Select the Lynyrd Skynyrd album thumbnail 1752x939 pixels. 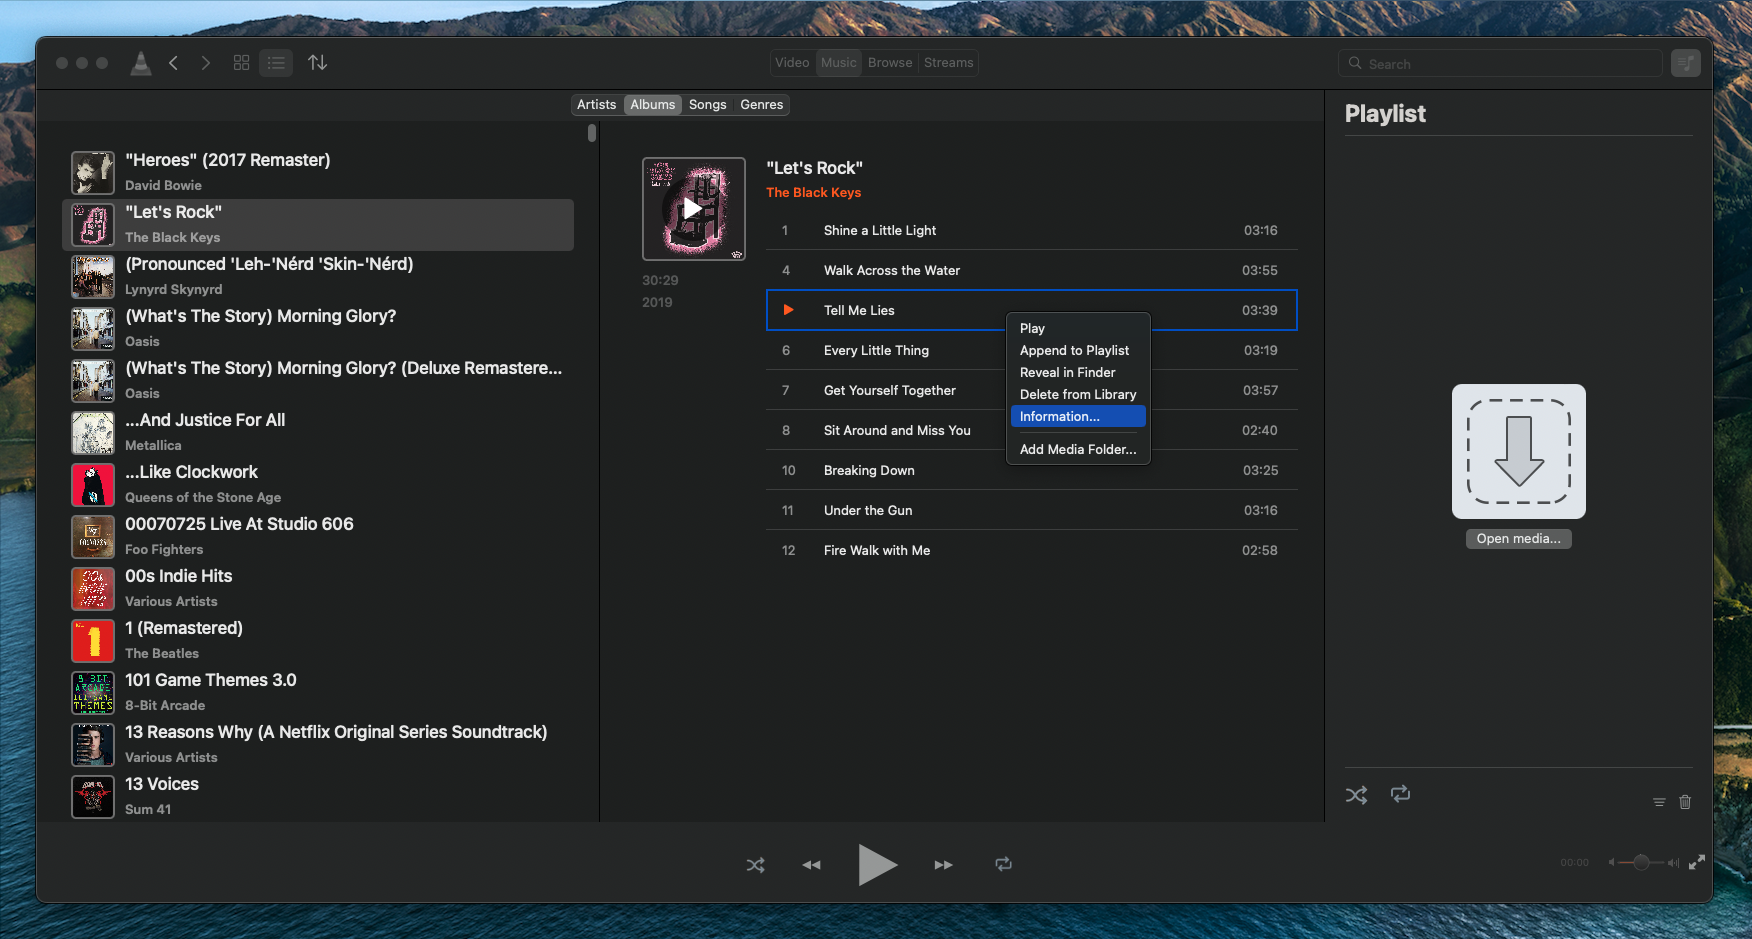coord(93,277)
